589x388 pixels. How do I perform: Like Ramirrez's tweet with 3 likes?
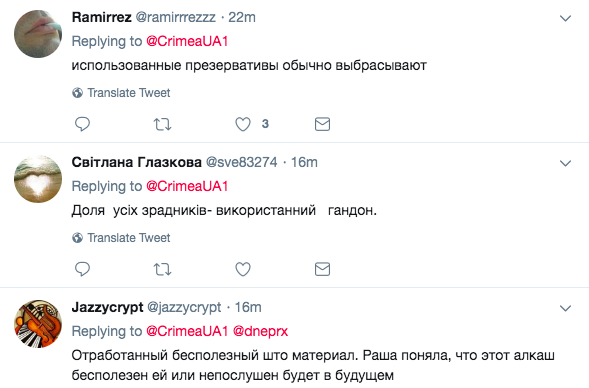click(243, 124)
